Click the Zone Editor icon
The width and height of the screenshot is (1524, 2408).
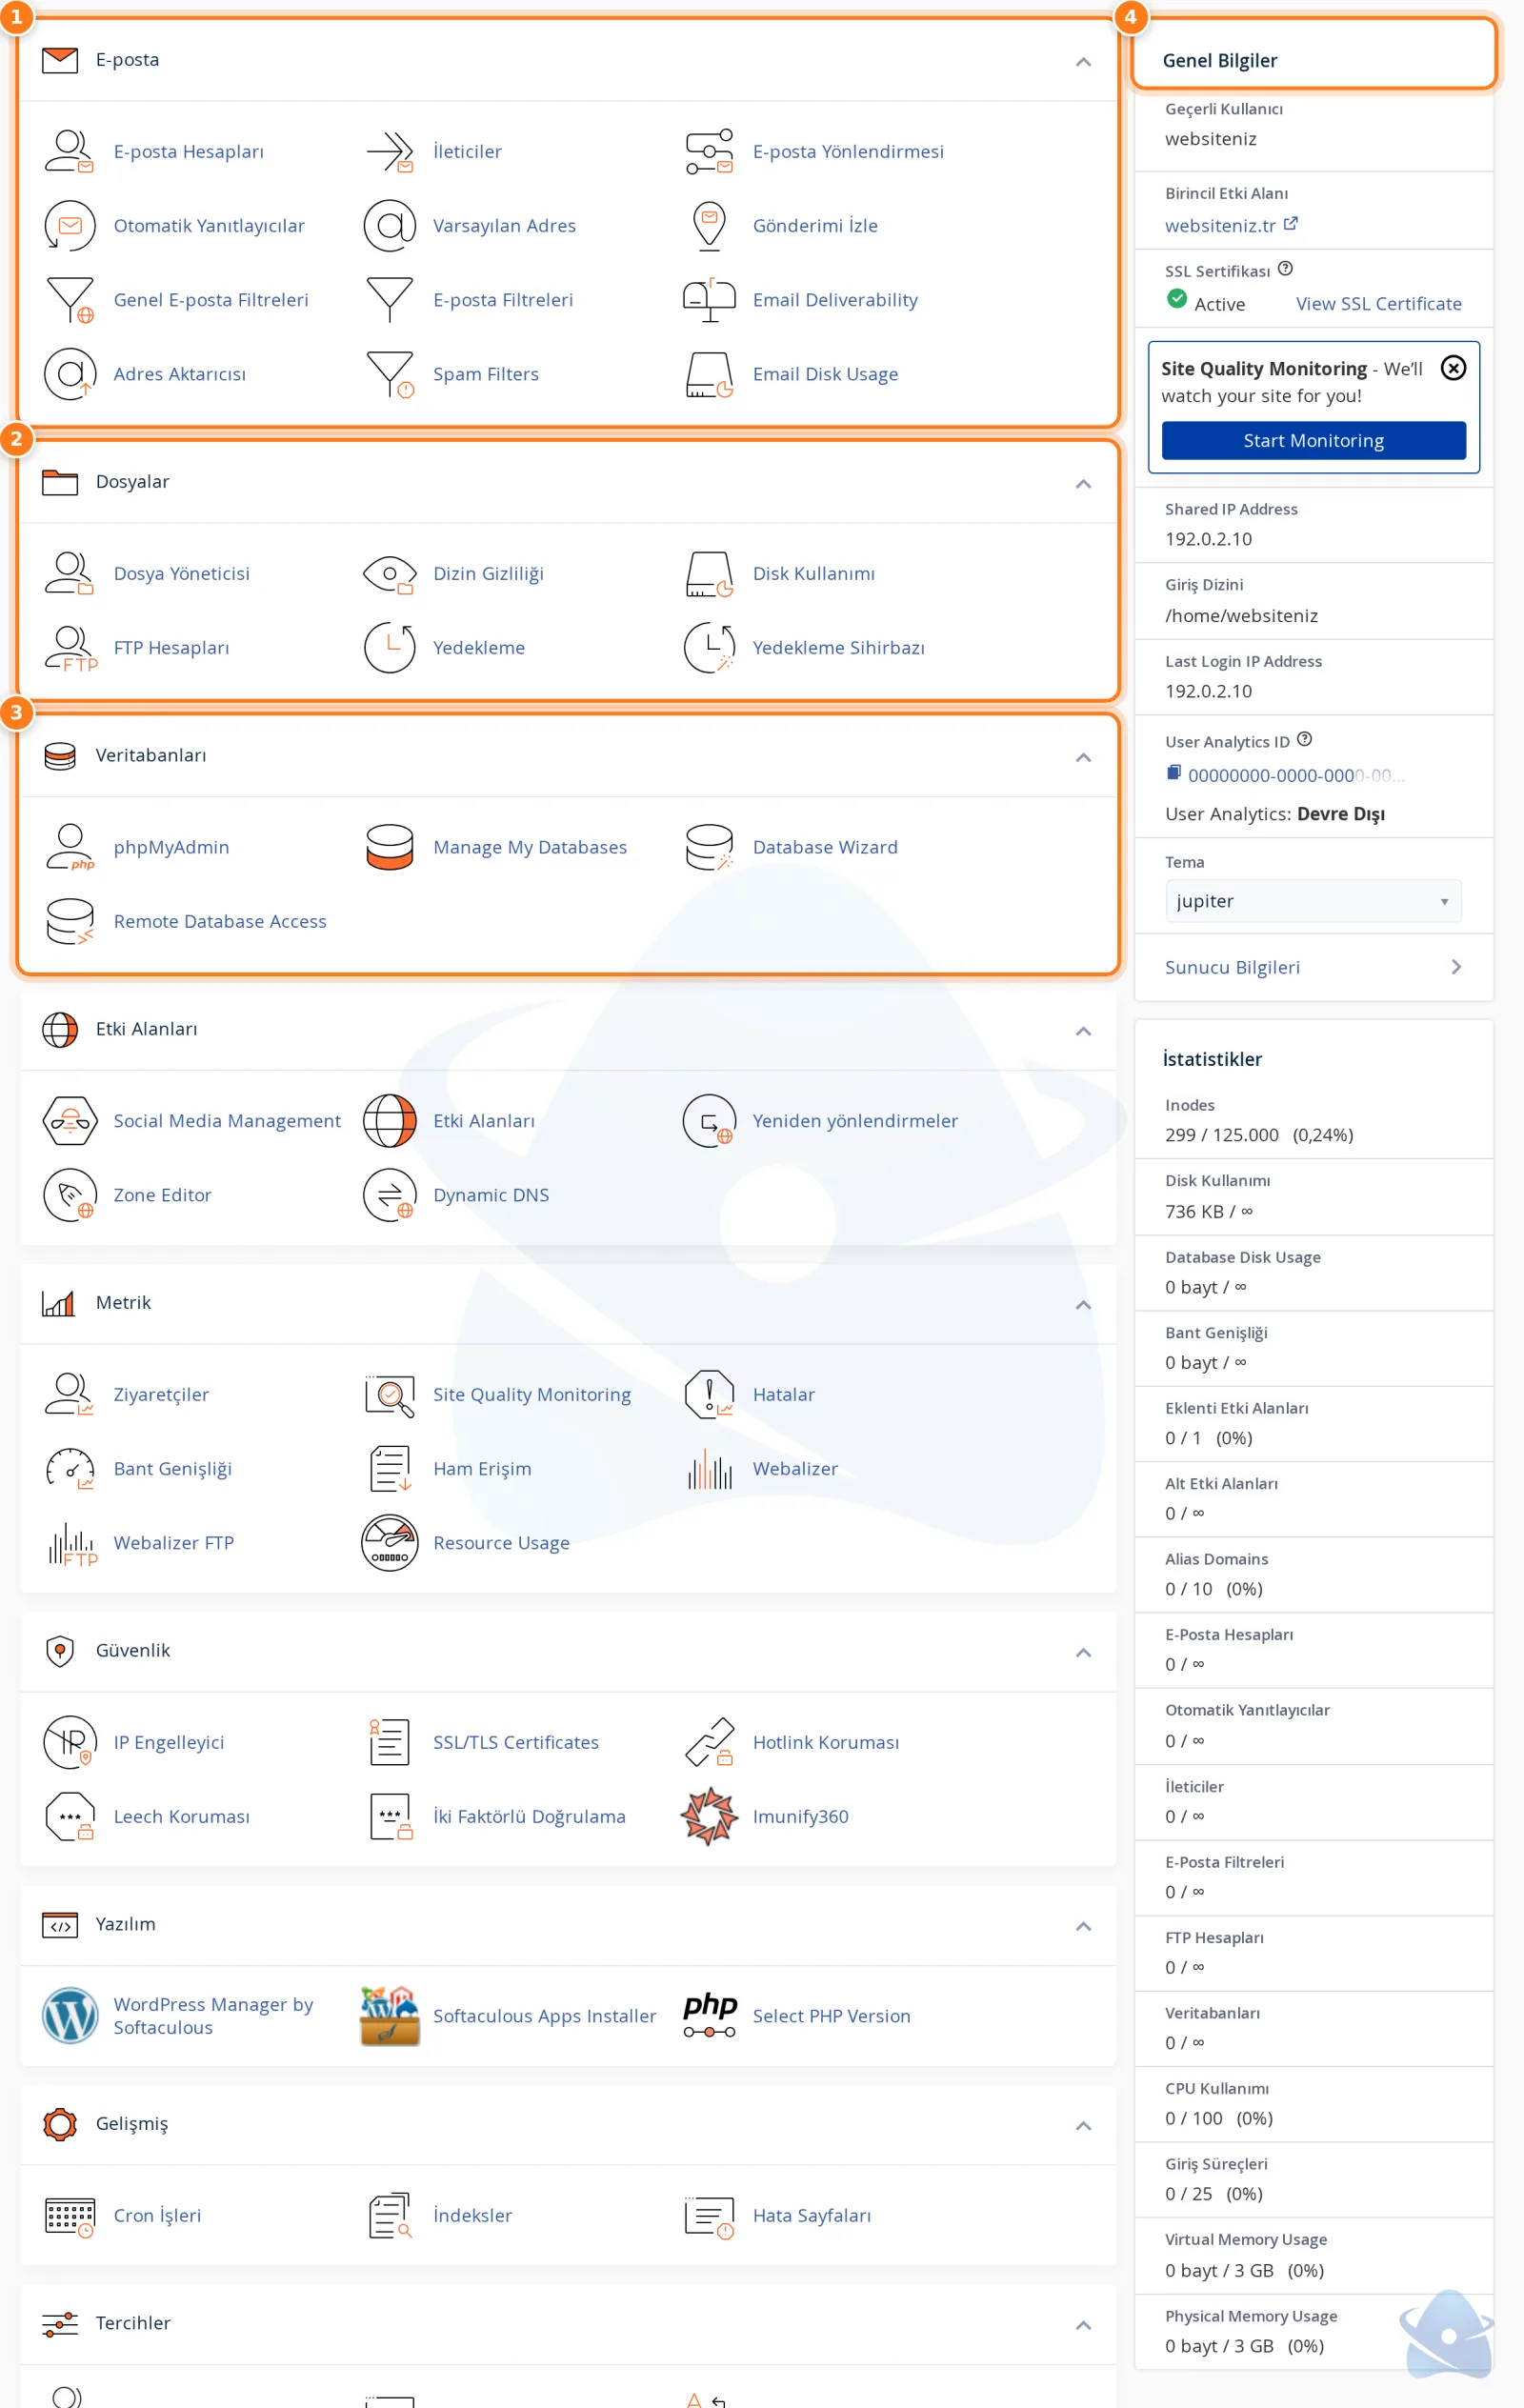point(69,1194)
